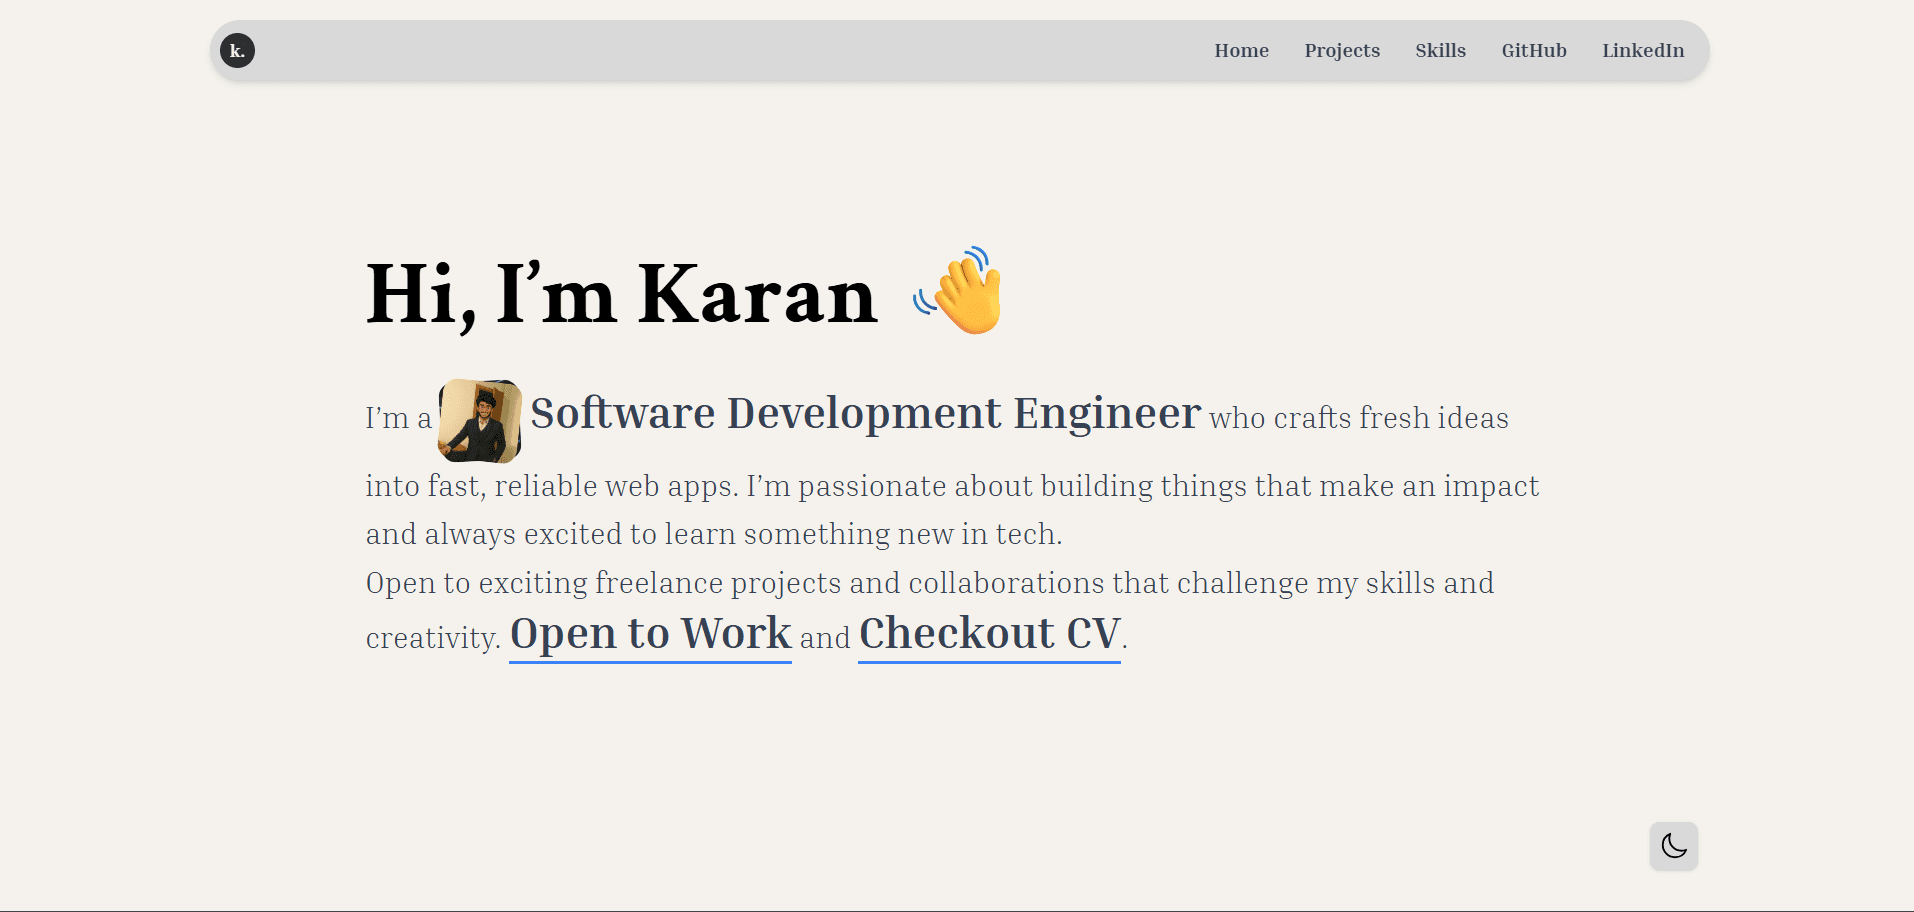Image resolution: width=1914 pixels, height=912 pixels.
Task: Click "and" between the two underlined links
Action: 825,638
